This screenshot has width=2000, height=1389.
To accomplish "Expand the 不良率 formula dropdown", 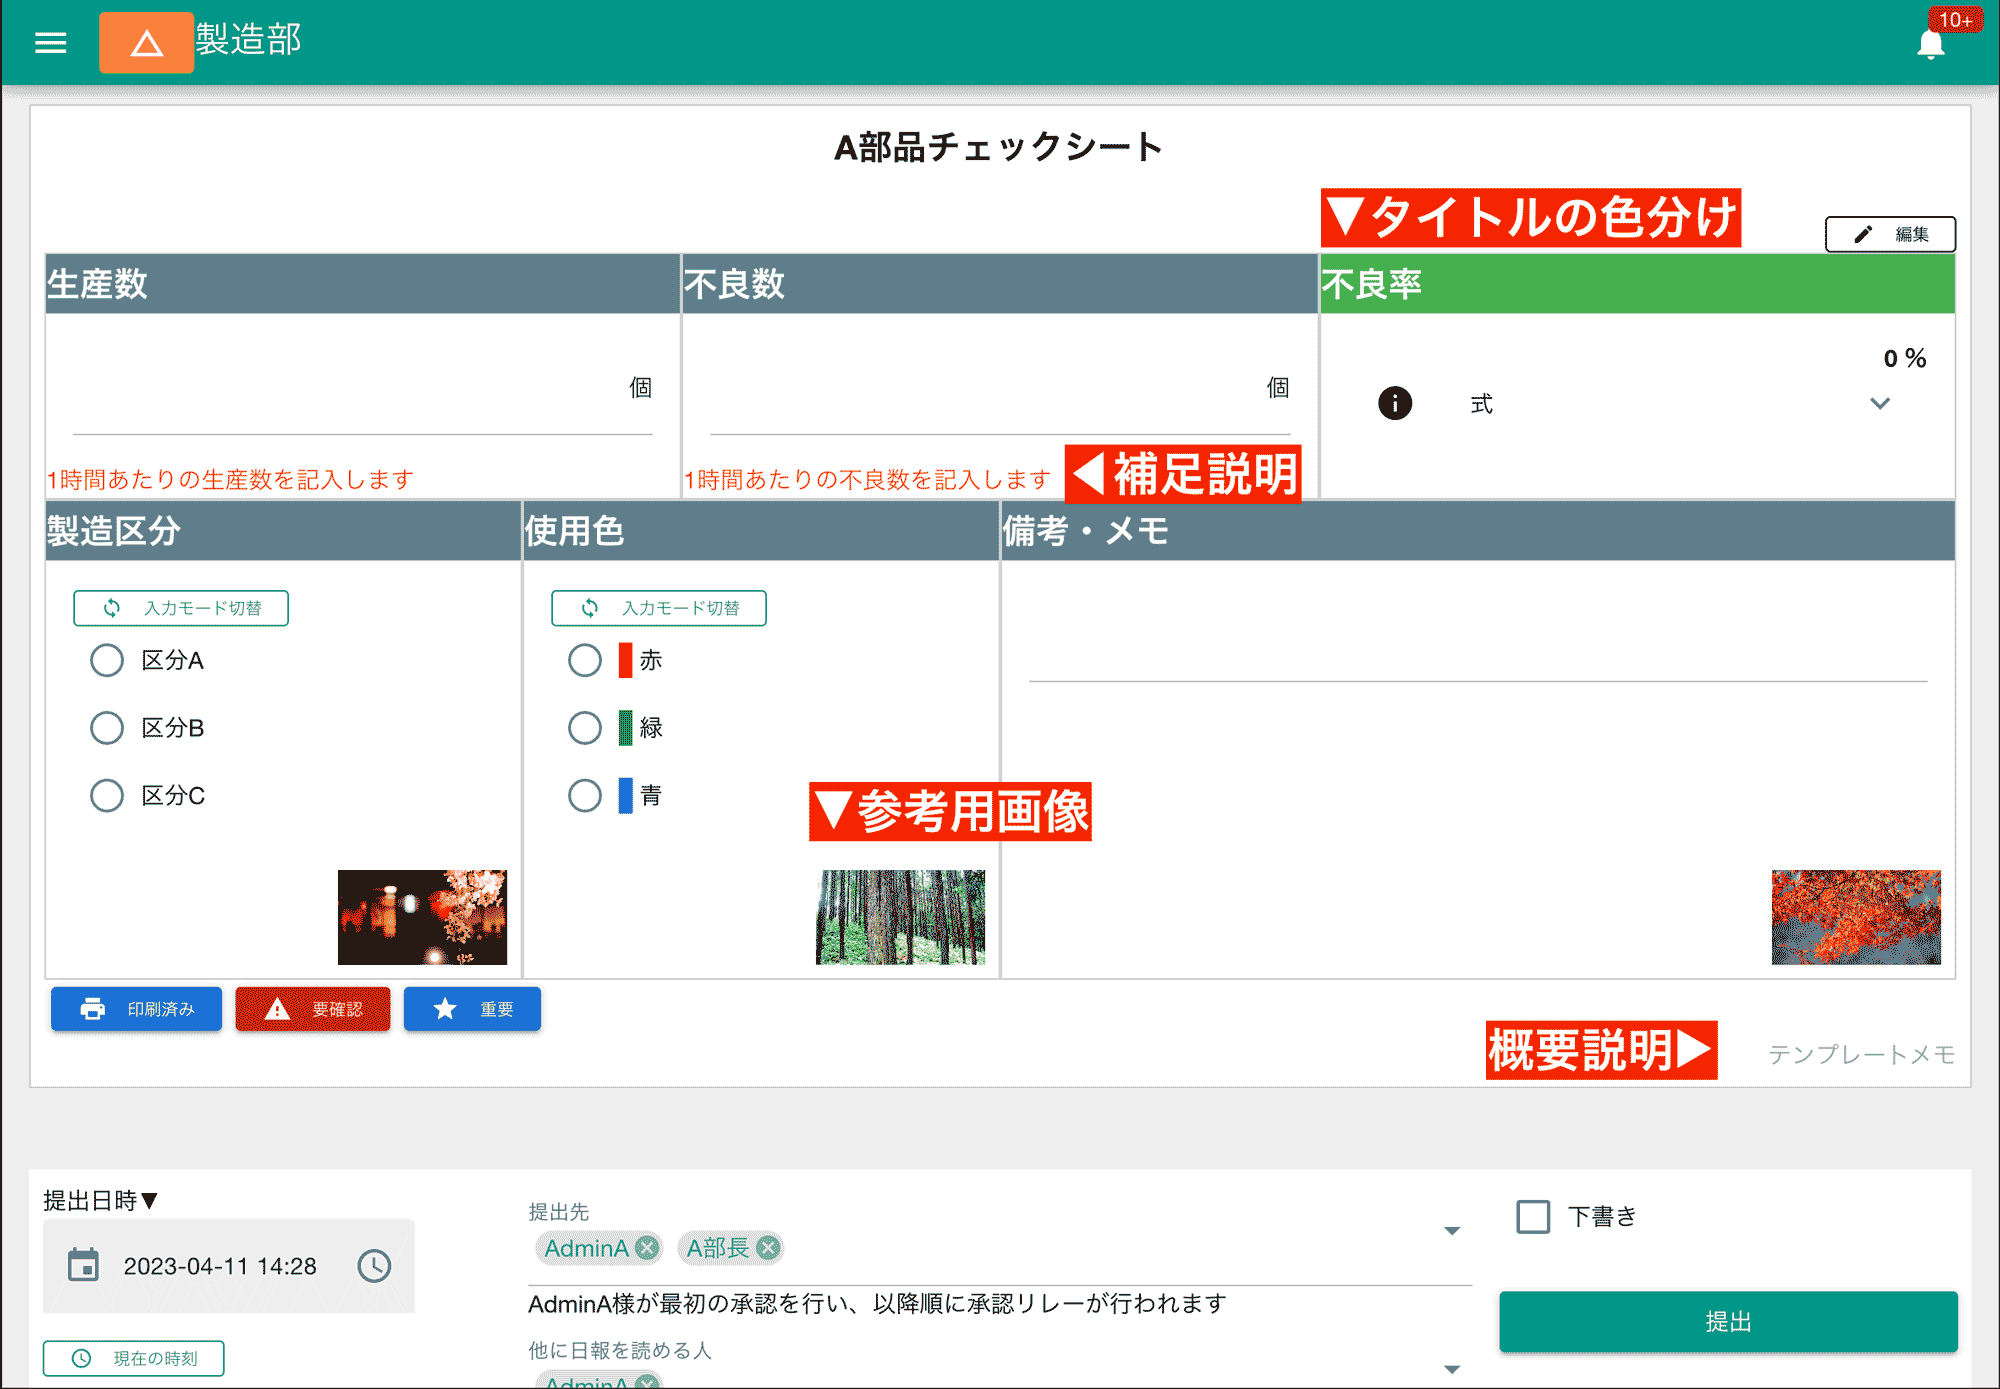I will coord(1880,404).
